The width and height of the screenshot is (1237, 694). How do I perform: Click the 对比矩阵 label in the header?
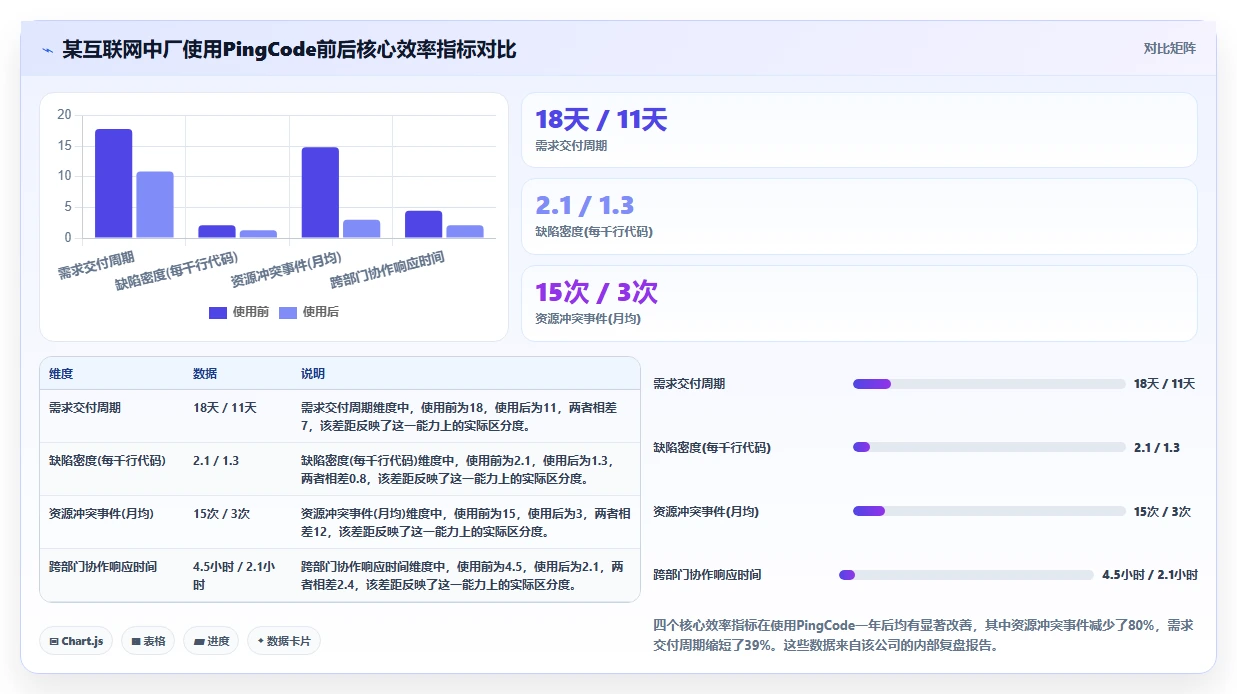coord(1169,48)
